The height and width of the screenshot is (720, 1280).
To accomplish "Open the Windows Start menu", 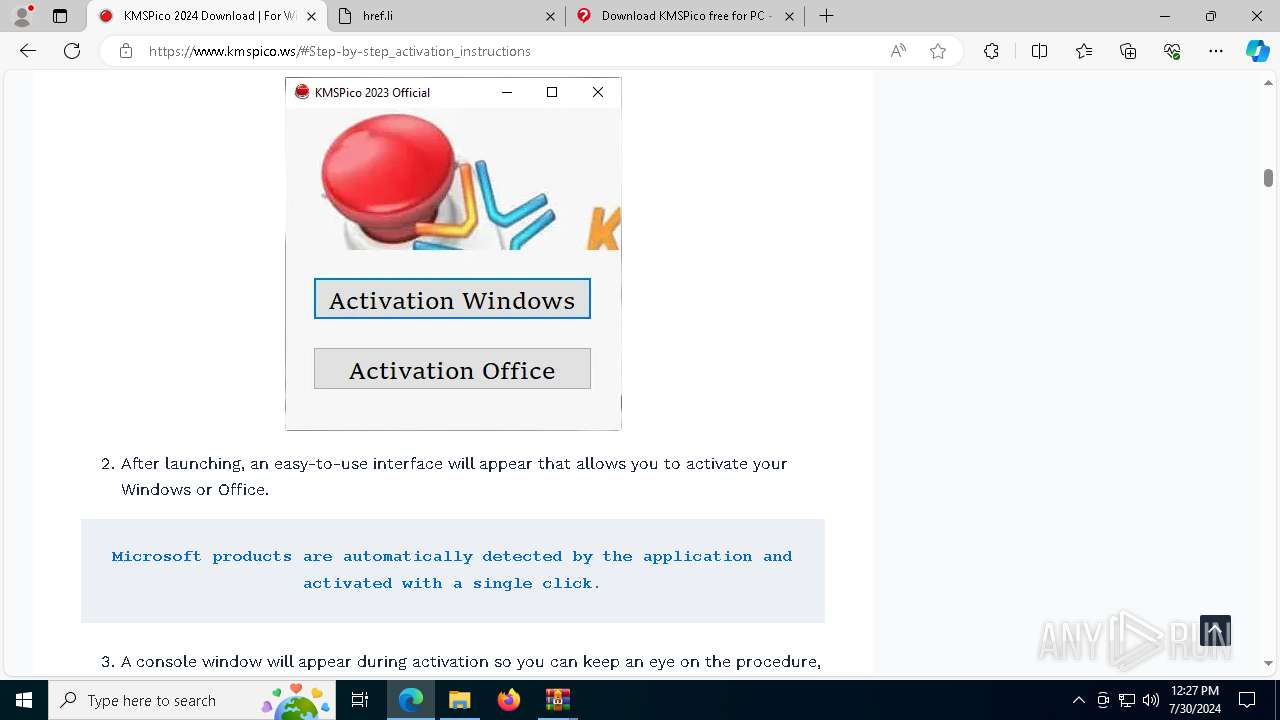I will click(x=24, y=700).
